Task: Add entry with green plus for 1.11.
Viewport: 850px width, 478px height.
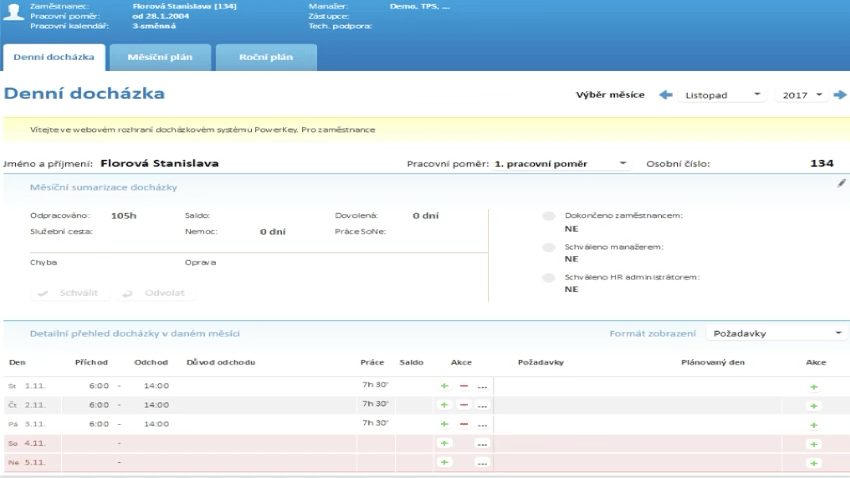Action: tap(445, 386)
